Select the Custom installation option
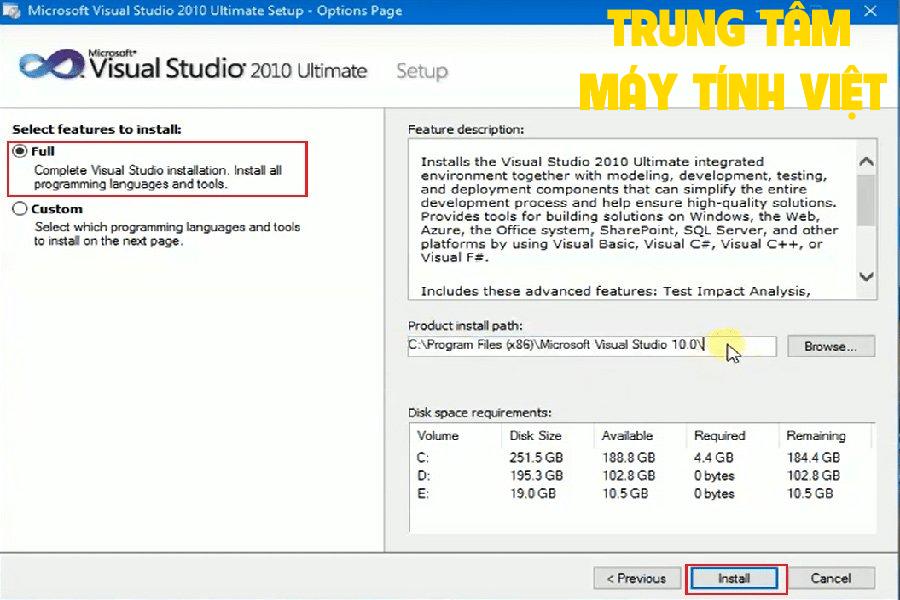 tap(20, 209)
